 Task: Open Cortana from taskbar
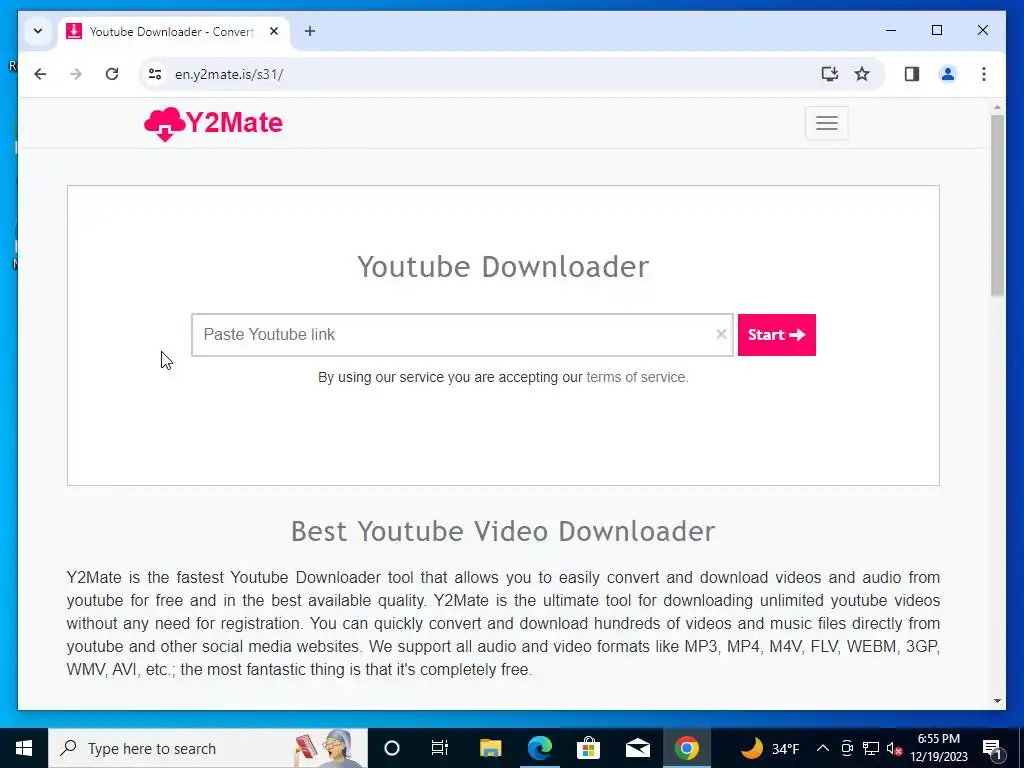pyautogui.click(x=392, y=748)
